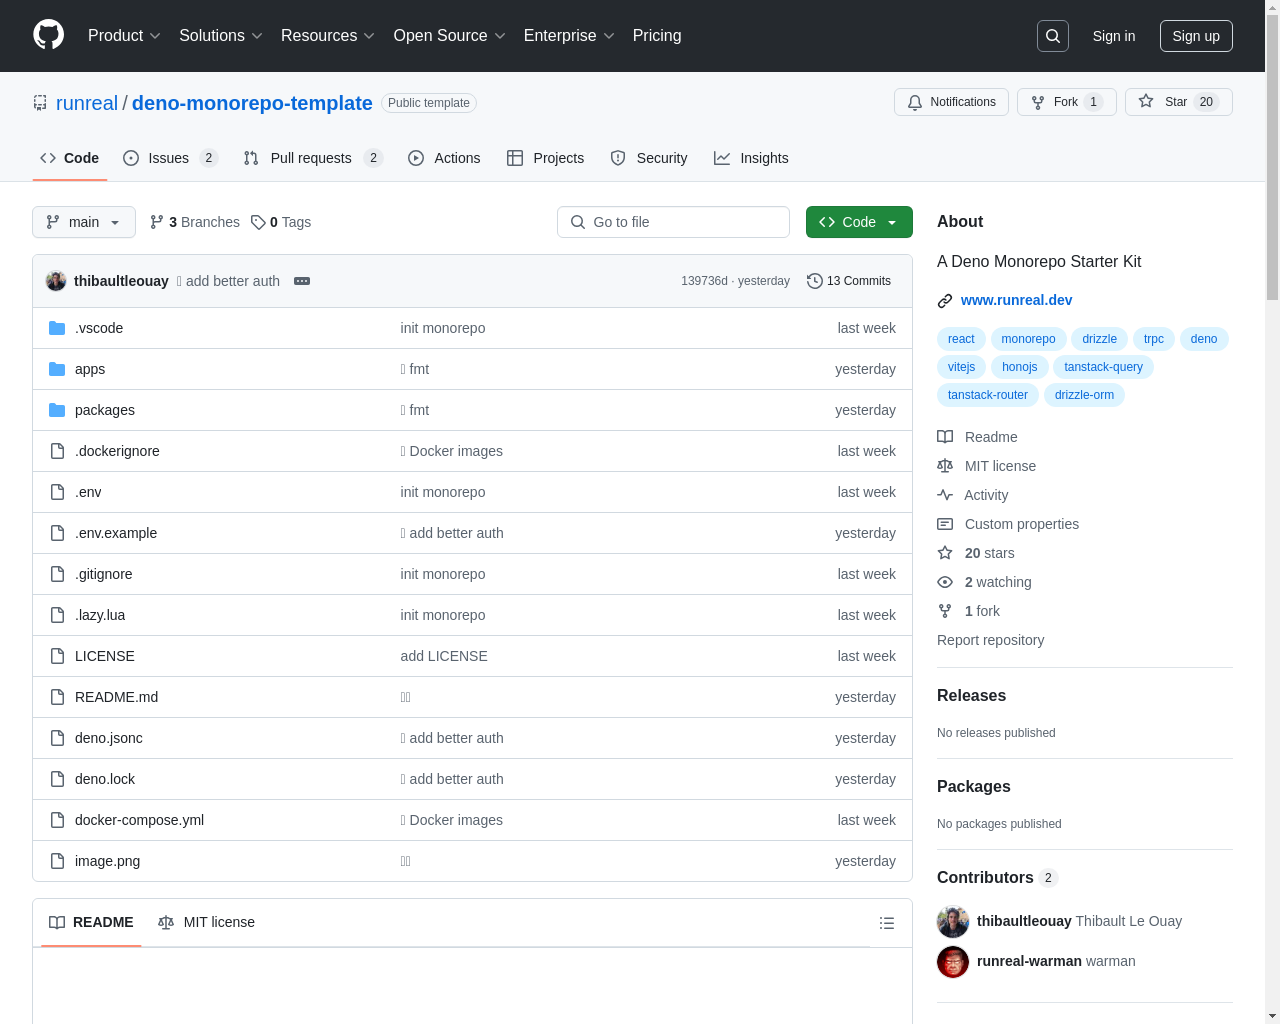Image resolution: width=1280 pixels, height=1024 pixels.
Task: Open the README.md file
Action: pos(116,697)
